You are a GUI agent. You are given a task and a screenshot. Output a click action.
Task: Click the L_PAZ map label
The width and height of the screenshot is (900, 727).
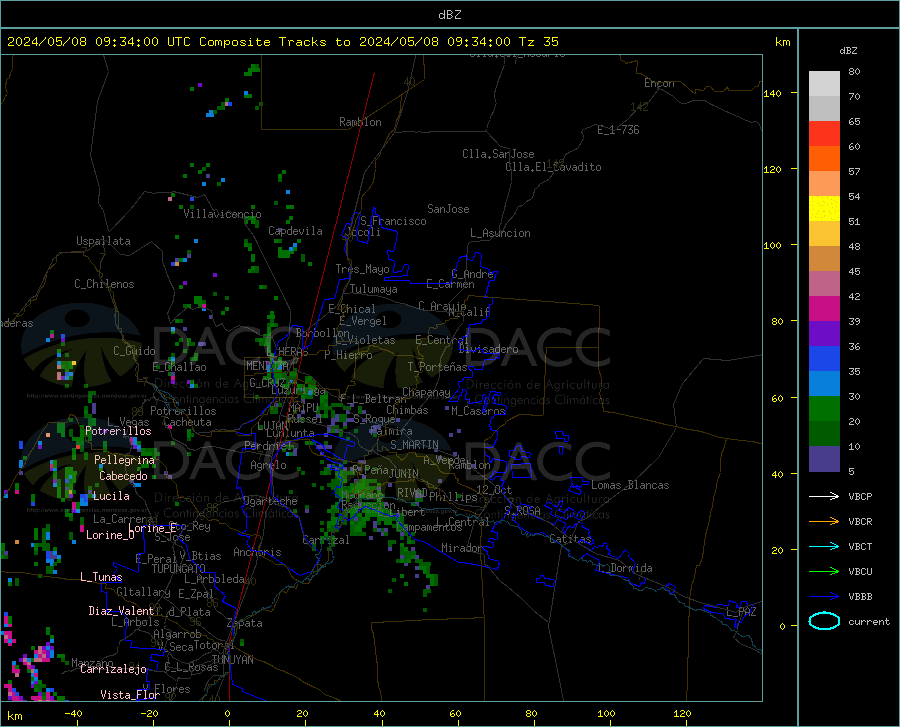click(x=741, y=612)
